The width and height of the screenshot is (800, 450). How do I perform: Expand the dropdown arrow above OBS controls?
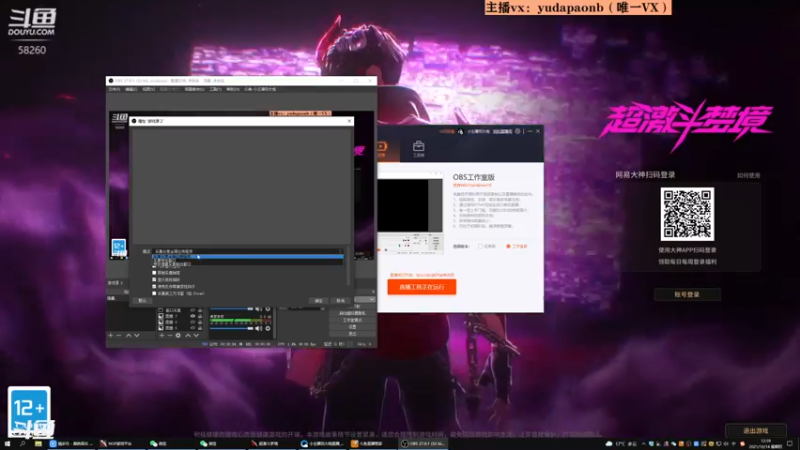click(x=372, y=299)
